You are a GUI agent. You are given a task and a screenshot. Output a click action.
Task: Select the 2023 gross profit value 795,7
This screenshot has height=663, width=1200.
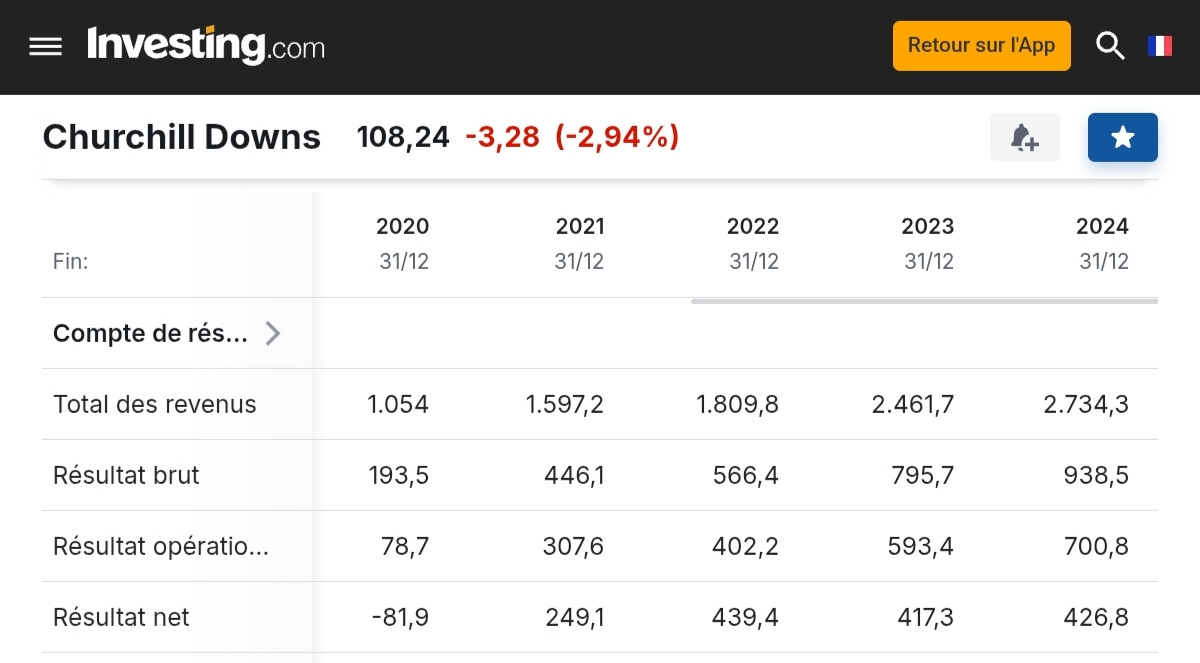(923, 475)
